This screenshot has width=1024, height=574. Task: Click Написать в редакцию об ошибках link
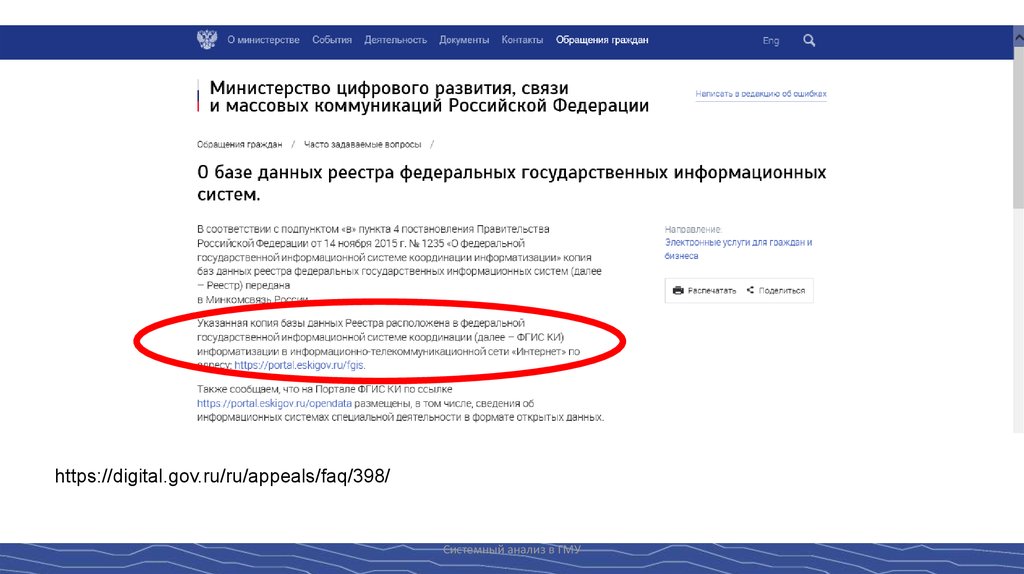coord(761,94)
